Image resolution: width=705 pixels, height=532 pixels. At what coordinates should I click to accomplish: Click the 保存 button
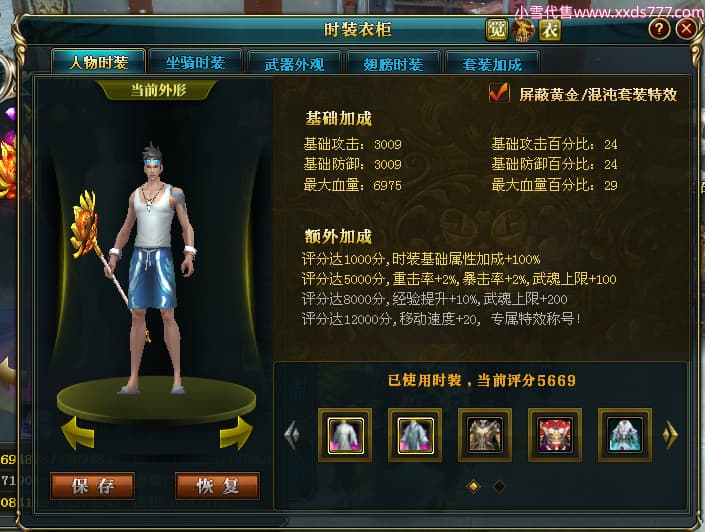[93, 486]
